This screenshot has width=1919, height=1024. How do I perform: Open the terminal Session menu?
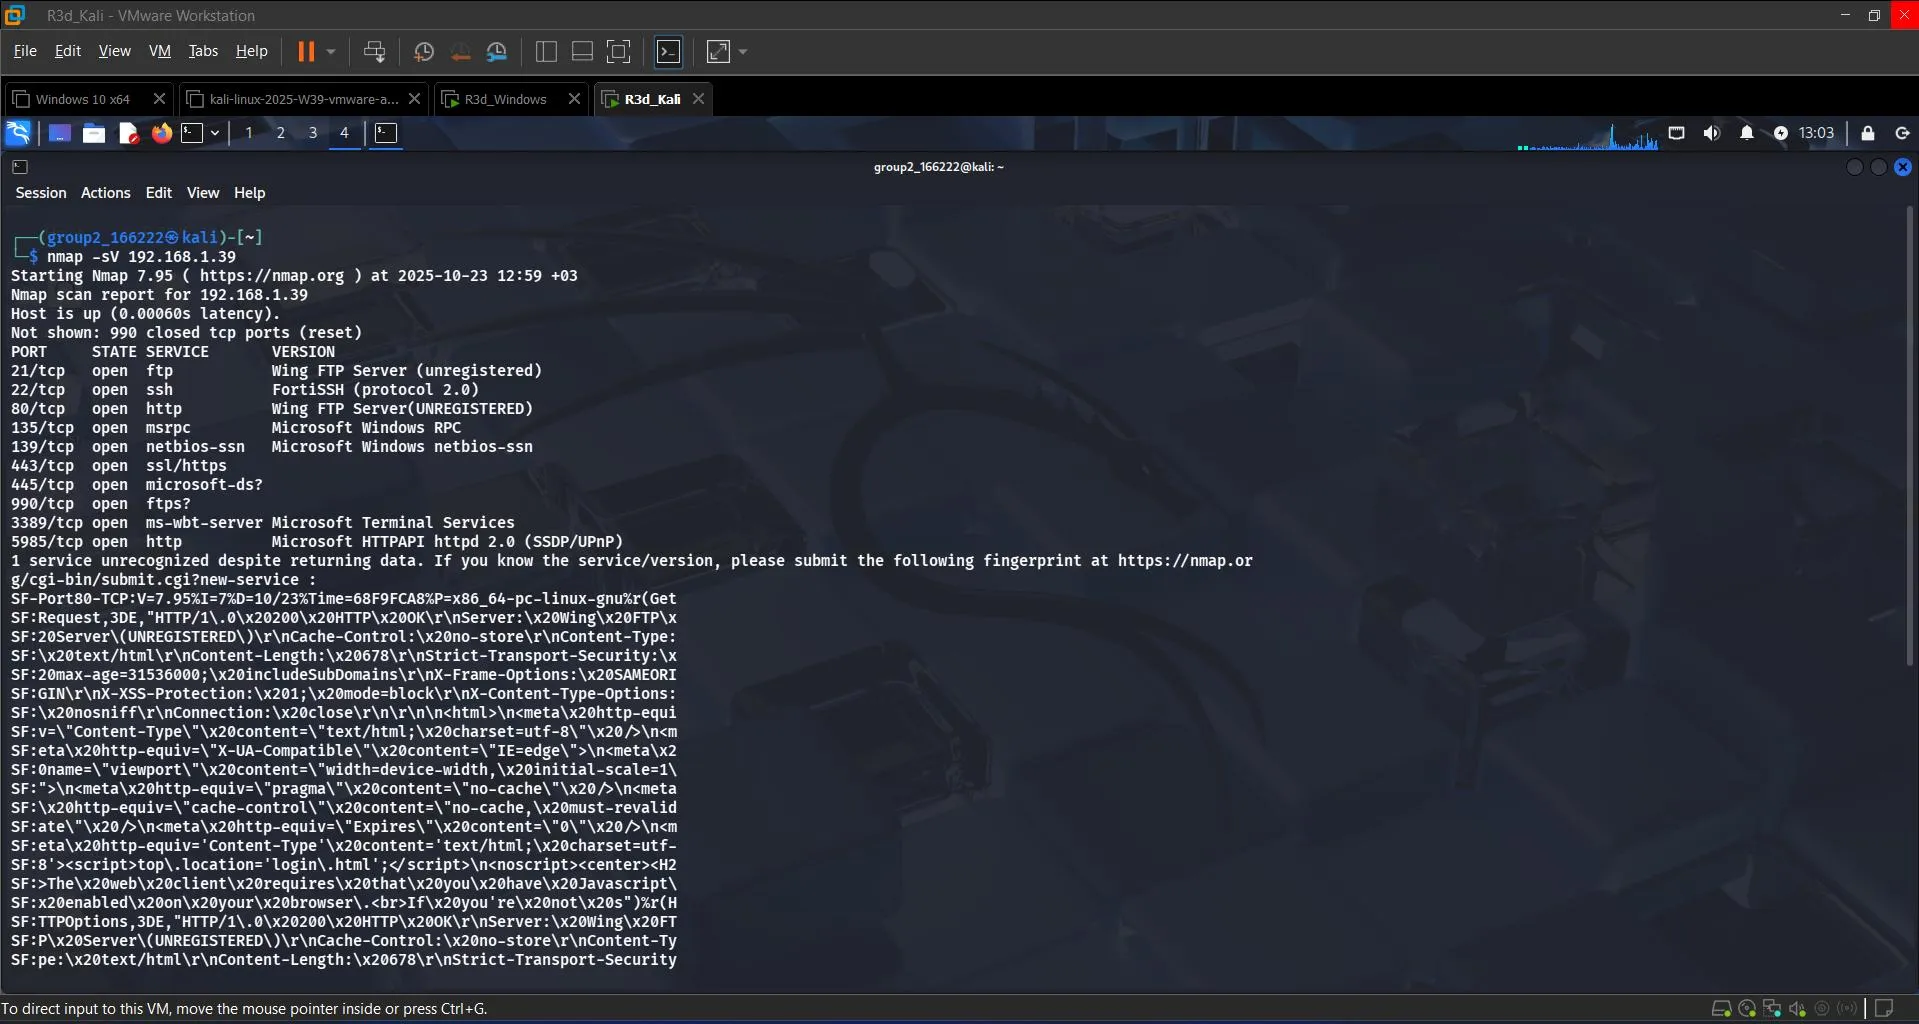click(x=41, y=193)
